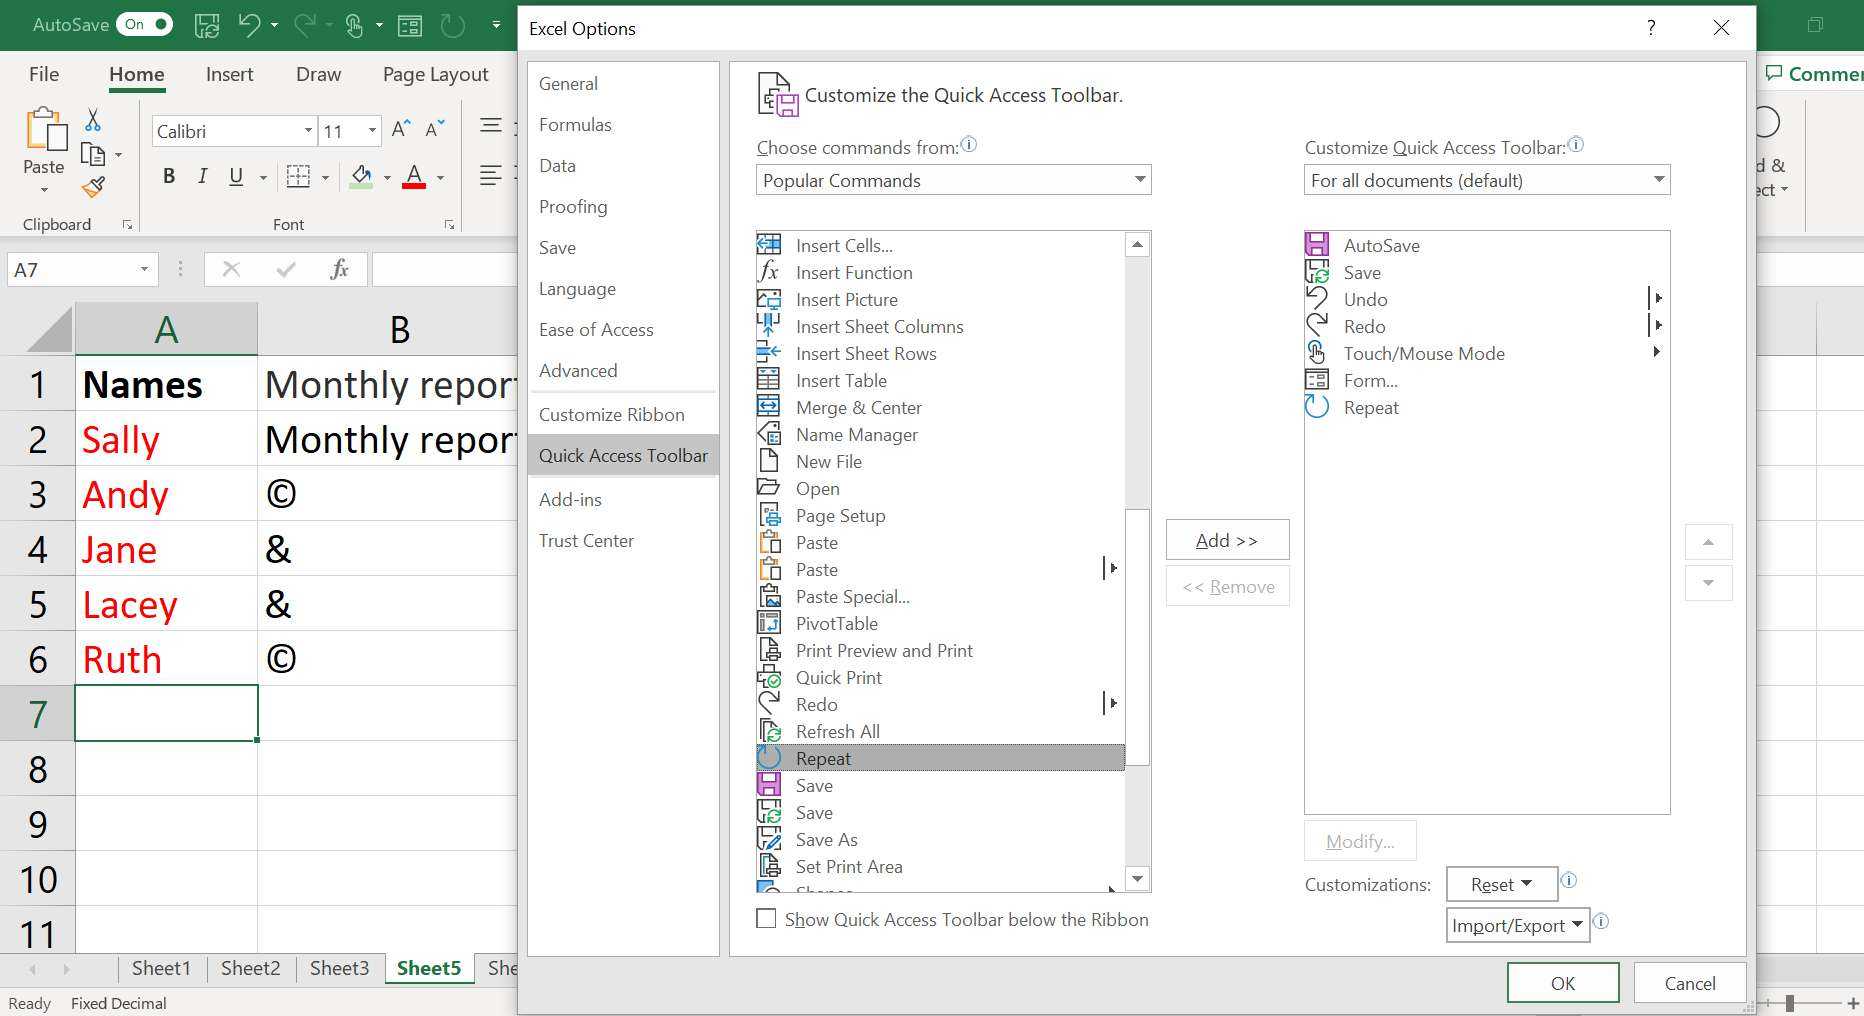Viewport: 1864px width, 1016px height.
Task: Check Show Quick Access Toolbar below Ribbon
Action: click(x=767, y=919)
